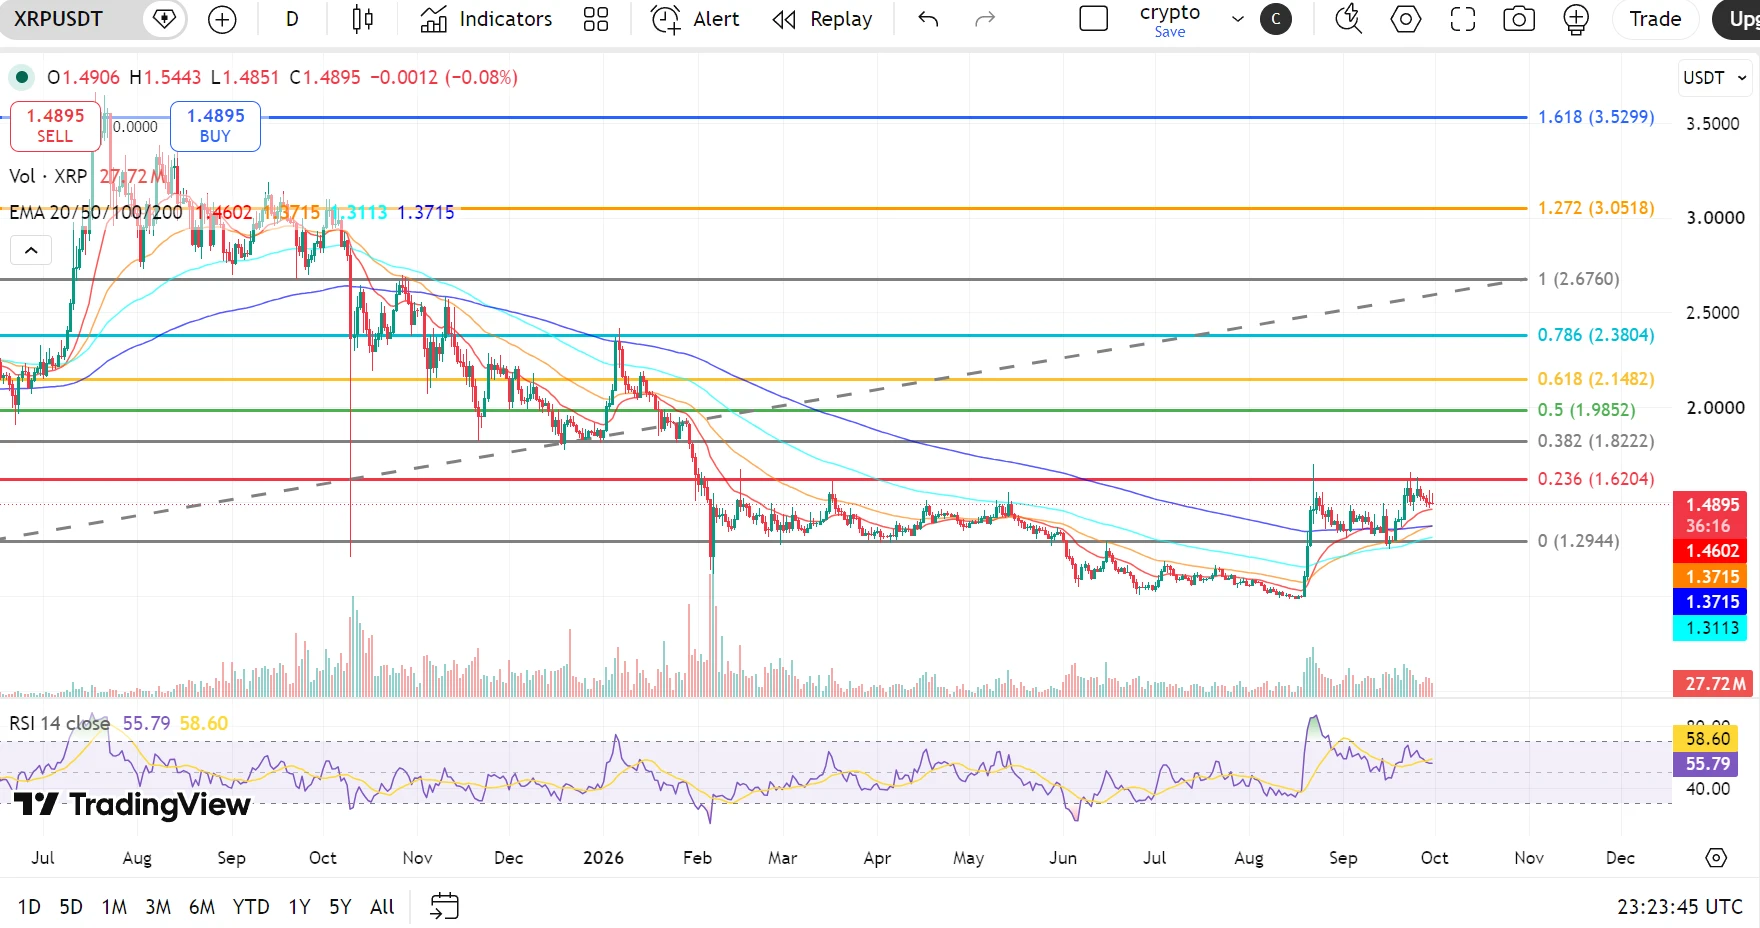Viewport: 1760px width, 928px height.
Task: Select the EMA 20/50/100/200 indicator label
Action: click(x=96, y=212)
